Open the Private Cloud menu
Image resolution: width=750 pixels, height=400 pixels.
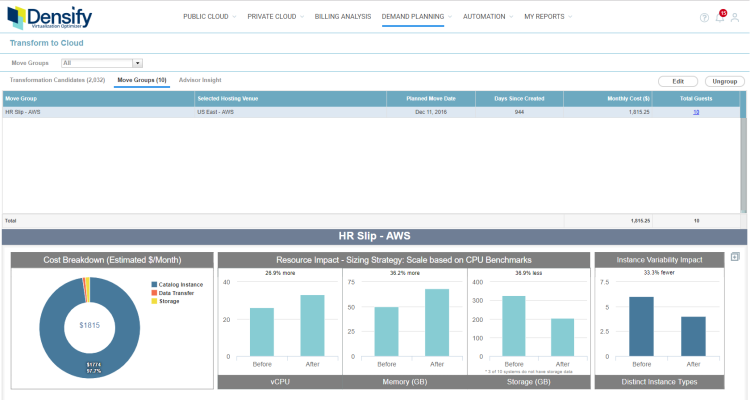(272, 16)
